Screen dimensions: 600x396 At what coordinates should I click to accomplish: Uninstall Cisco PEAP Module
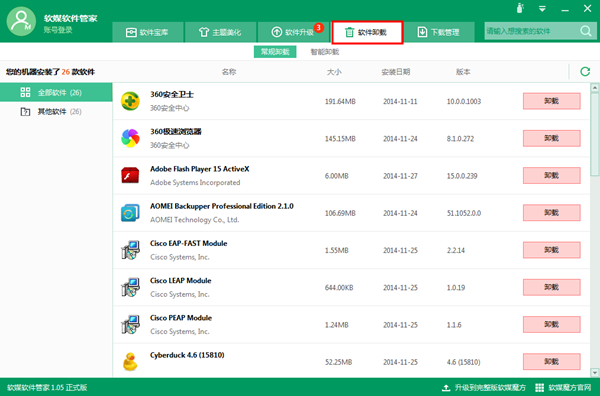(551, 324)
